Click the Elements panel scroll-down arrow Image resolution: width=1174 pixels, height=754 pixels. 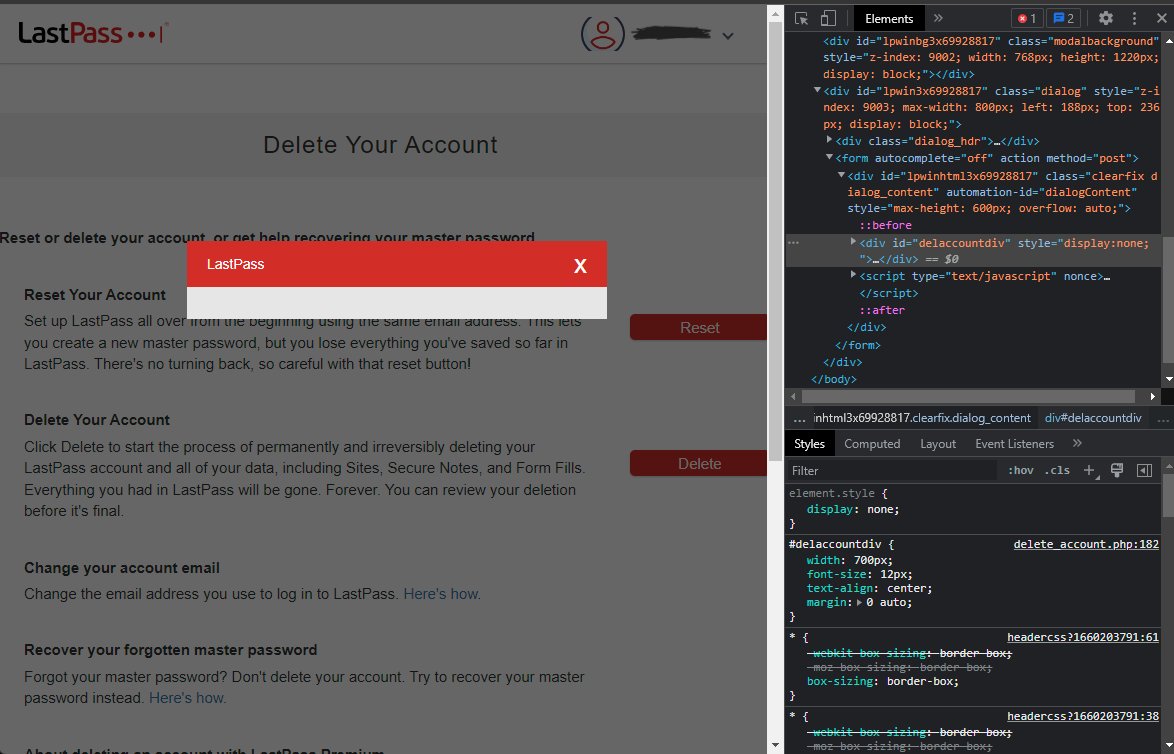1168,379
